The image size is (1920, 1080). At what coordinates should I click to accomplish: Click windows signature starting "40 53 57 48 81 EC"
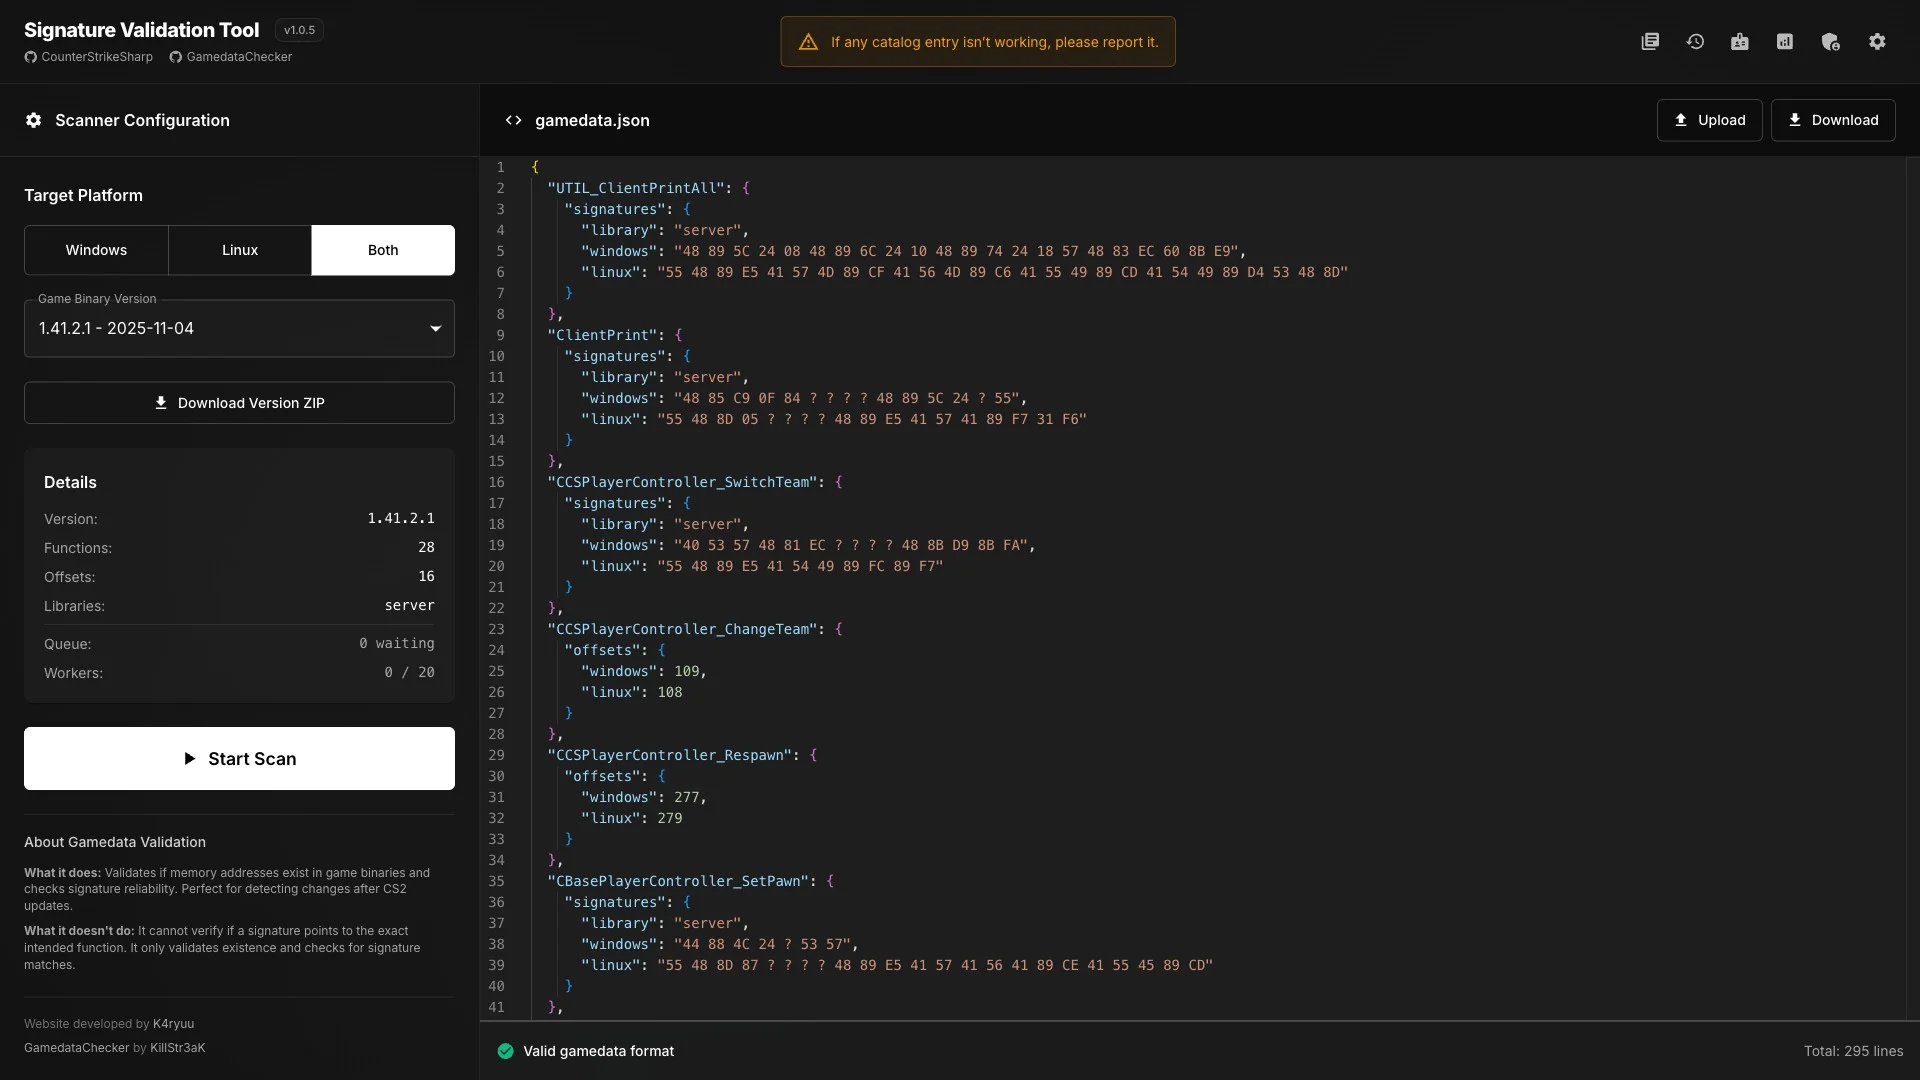click(x=851, y=545)
